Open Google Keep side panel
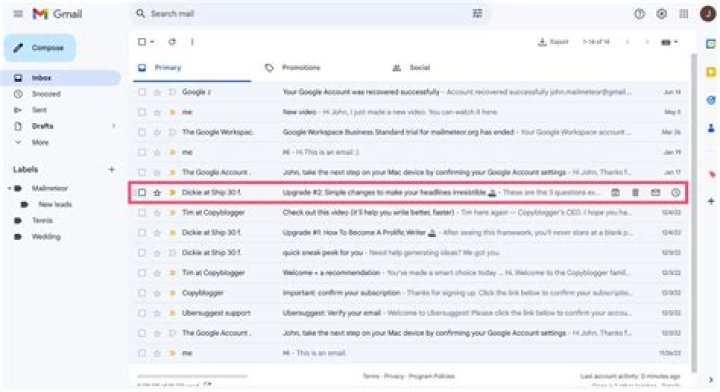The width and height of the screenshot is (720, 392). tap(711, 72)
